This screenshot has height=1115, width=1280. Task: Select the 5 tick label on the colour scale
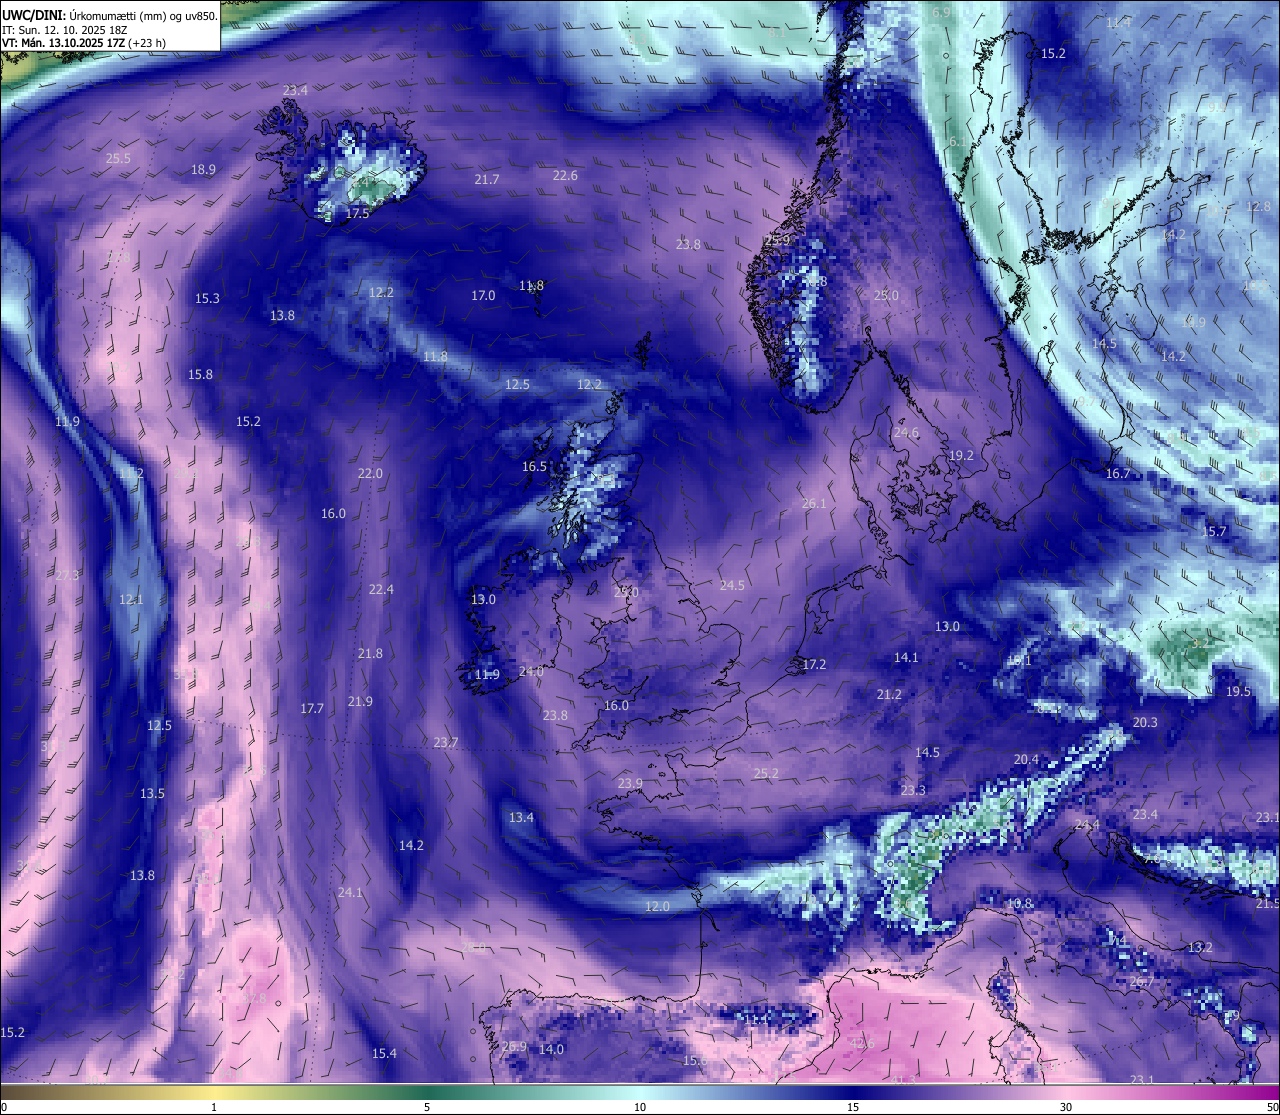(x=427, y=1107)
